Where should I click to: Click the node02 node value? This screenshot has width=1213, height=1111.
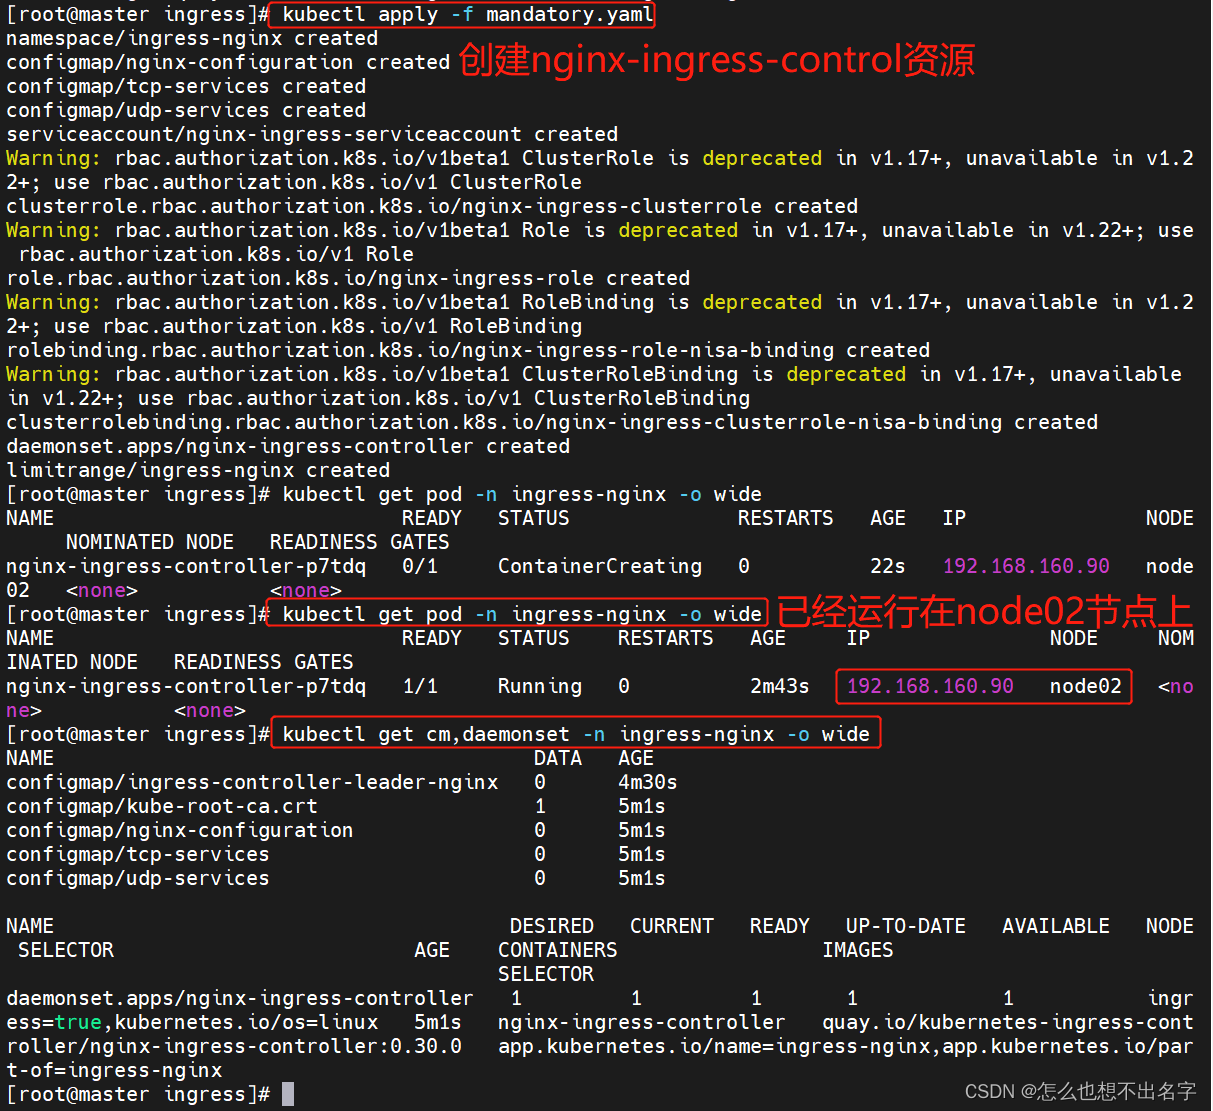[x=1086, y=686]
